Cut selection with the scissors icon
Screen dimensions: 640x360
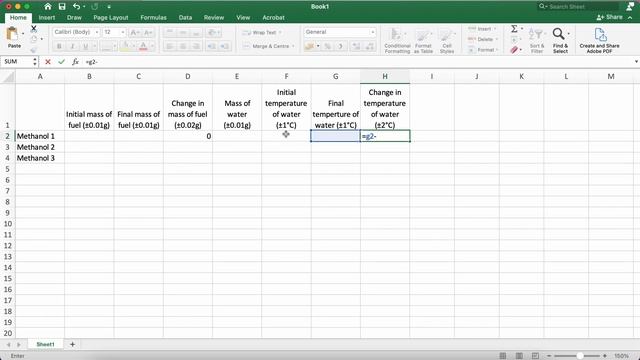[x=33, y=29]
